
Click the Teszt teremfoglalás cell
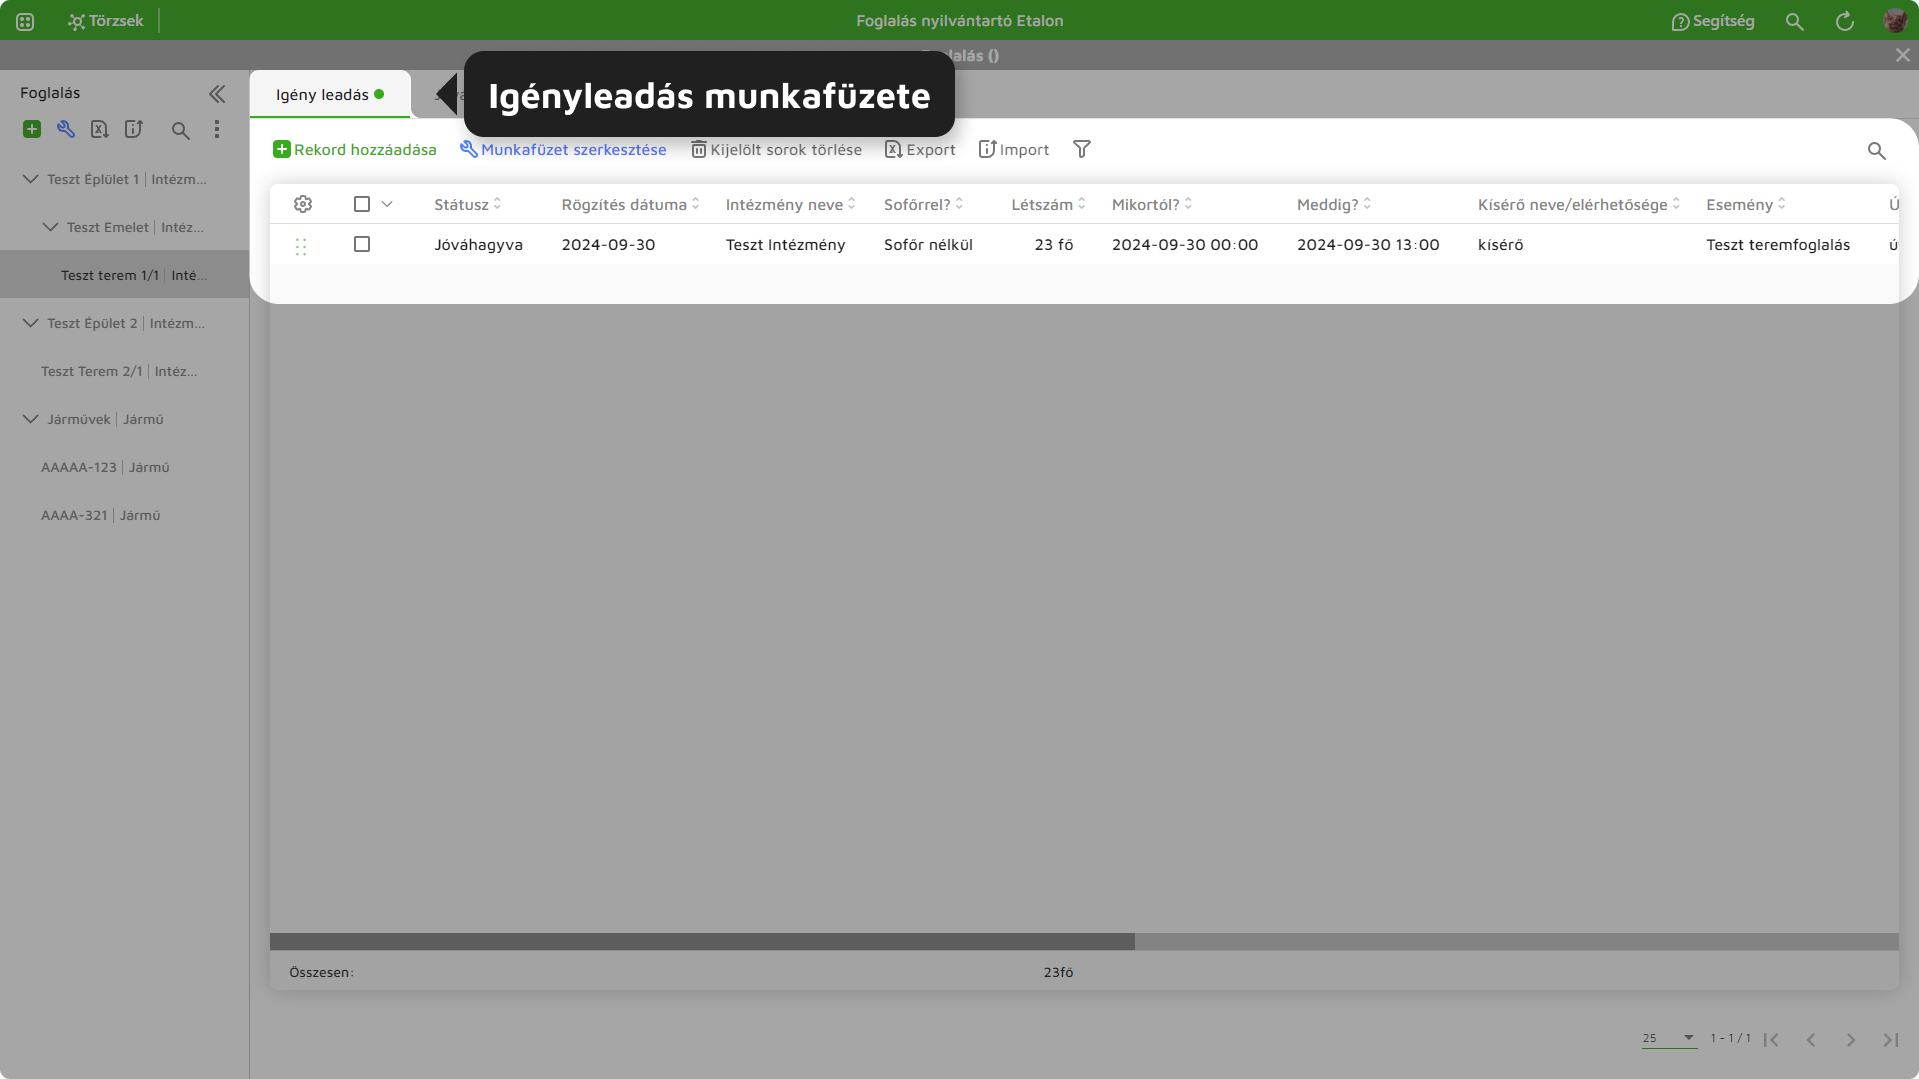pos(1778,245)
